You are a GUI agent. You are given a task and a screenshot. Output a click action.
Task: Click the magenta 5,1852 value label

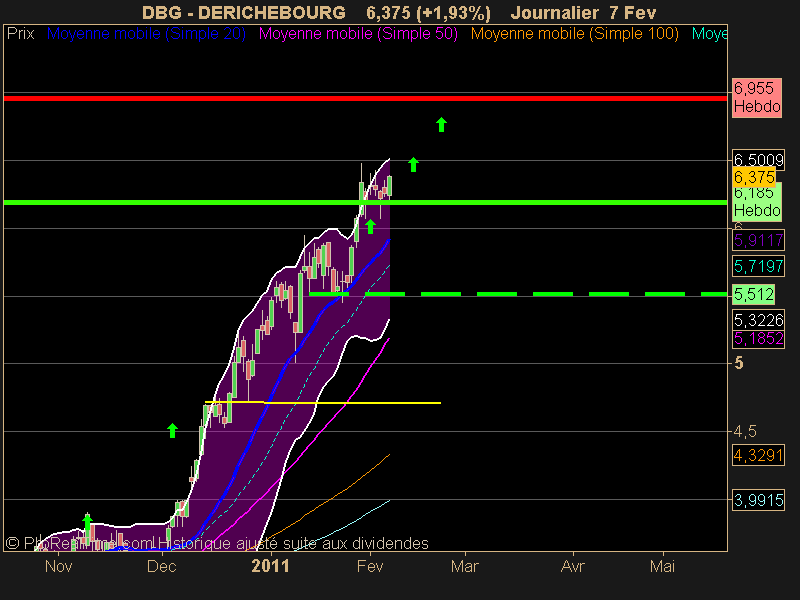click(758, 339)
